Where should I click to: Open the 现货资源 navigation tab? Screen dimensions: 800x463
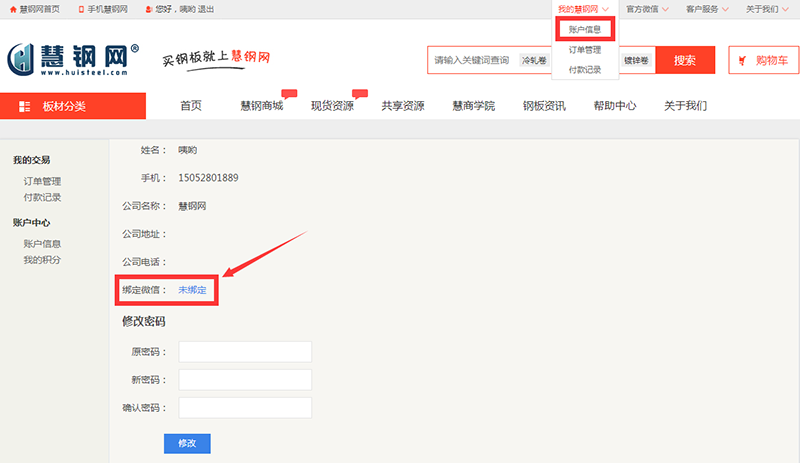coord(332,106)
